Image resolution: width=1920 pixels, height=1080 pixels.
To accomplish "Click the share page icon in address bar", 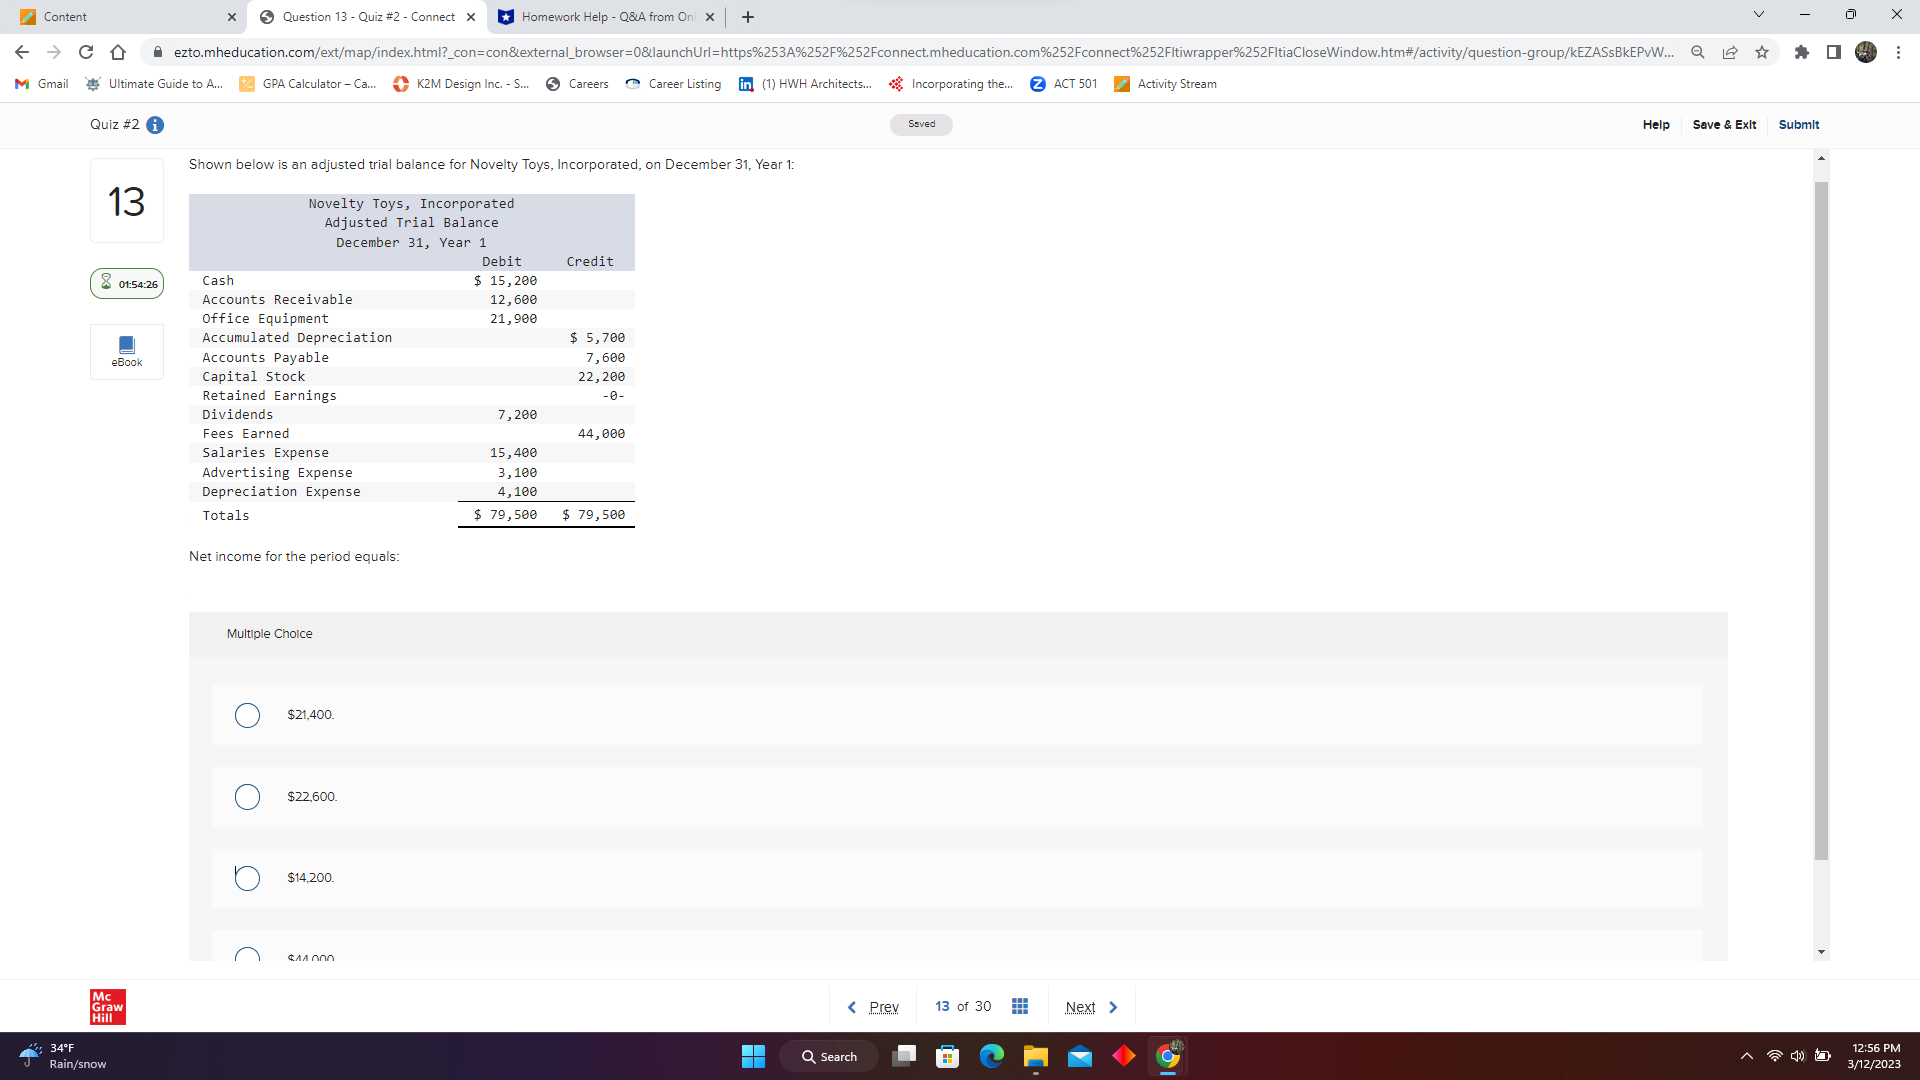I will (1730, 52).
